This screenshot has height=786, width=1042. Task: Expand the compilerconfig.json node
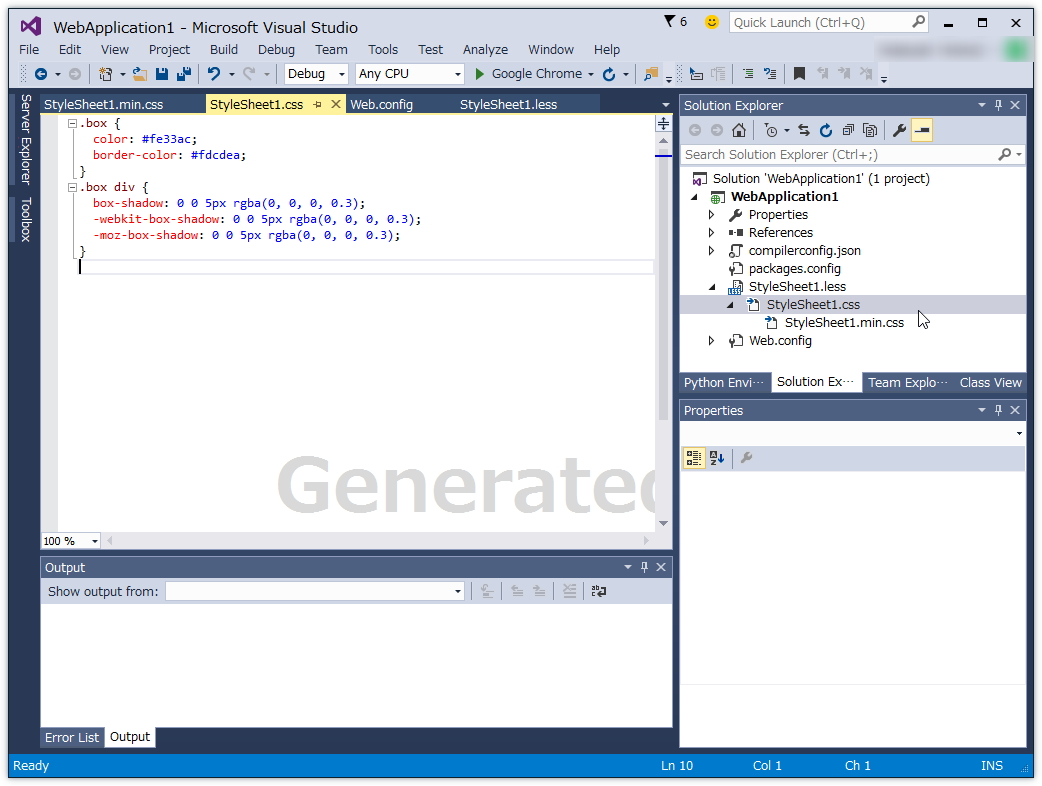712,250
